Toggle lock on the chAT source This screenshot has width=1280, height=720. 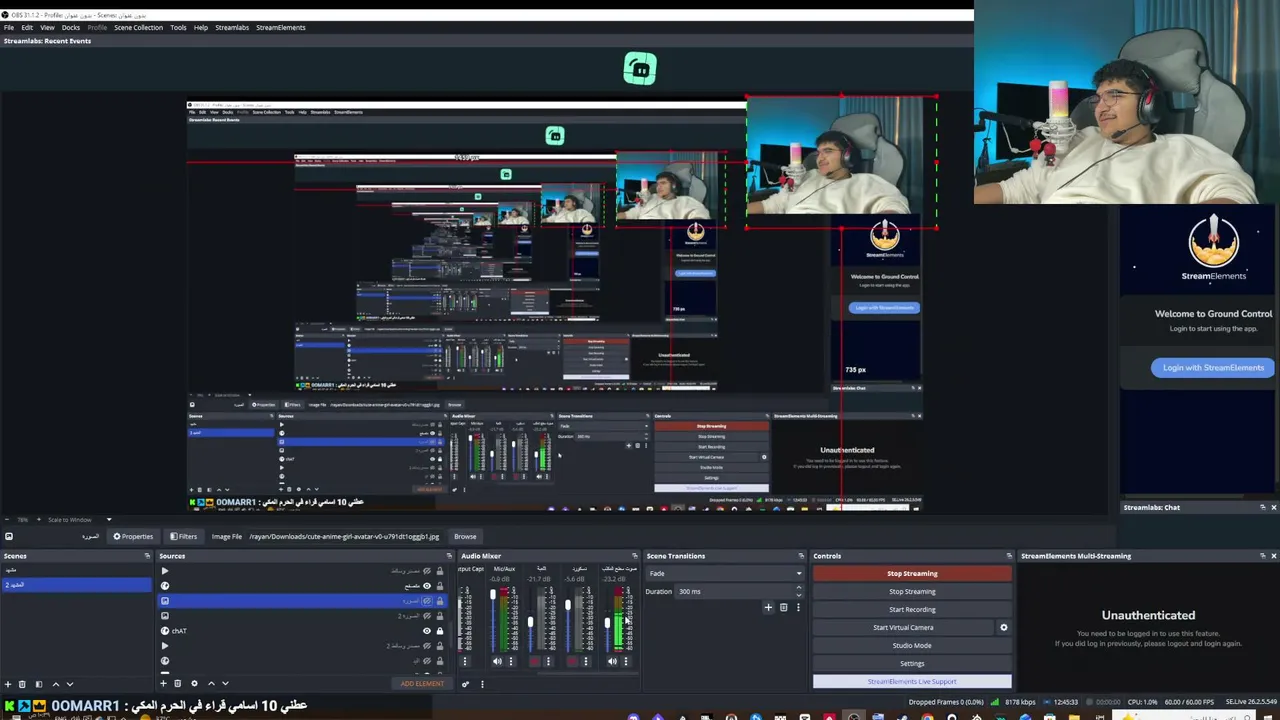click(439, 631)
